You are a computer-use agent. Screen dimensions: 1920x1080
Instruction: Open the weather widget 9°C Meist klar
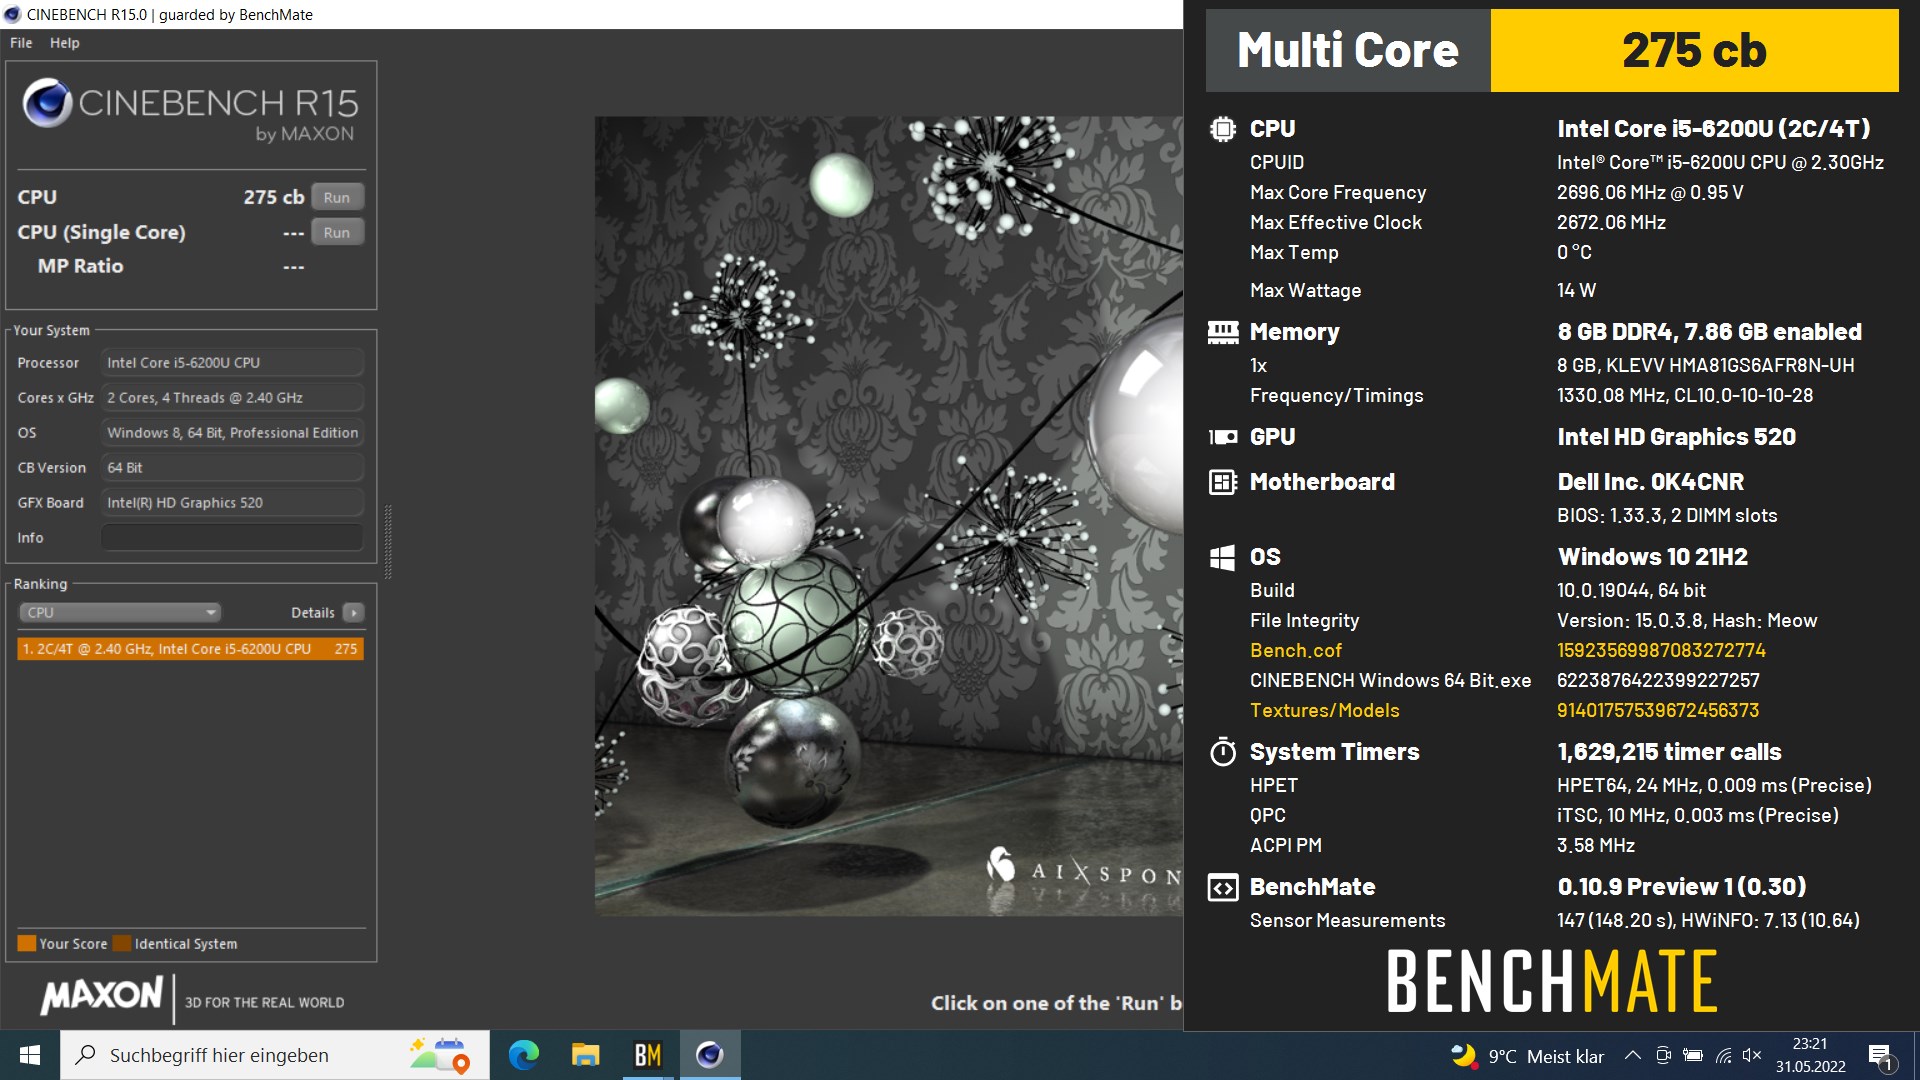(x=1527, y=1056)
